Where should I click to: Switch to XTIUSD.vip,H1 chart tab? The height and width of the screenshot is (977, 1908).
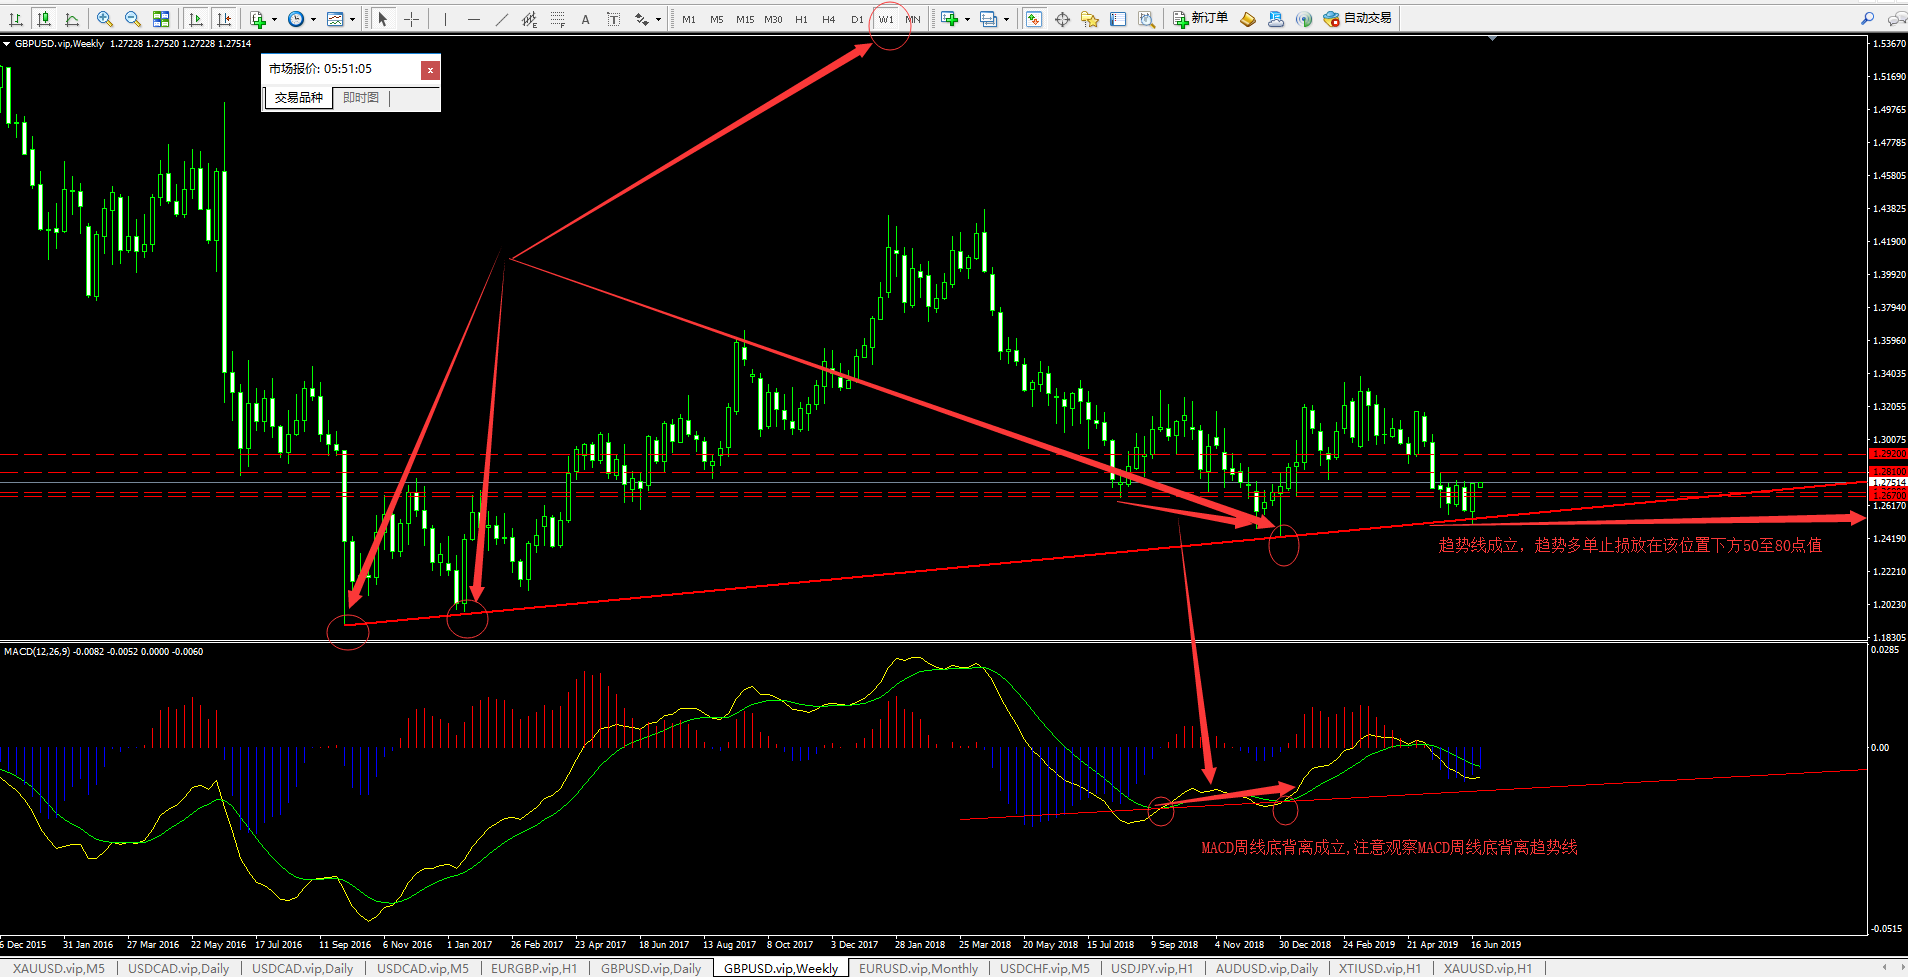(x=1380, y=968)
